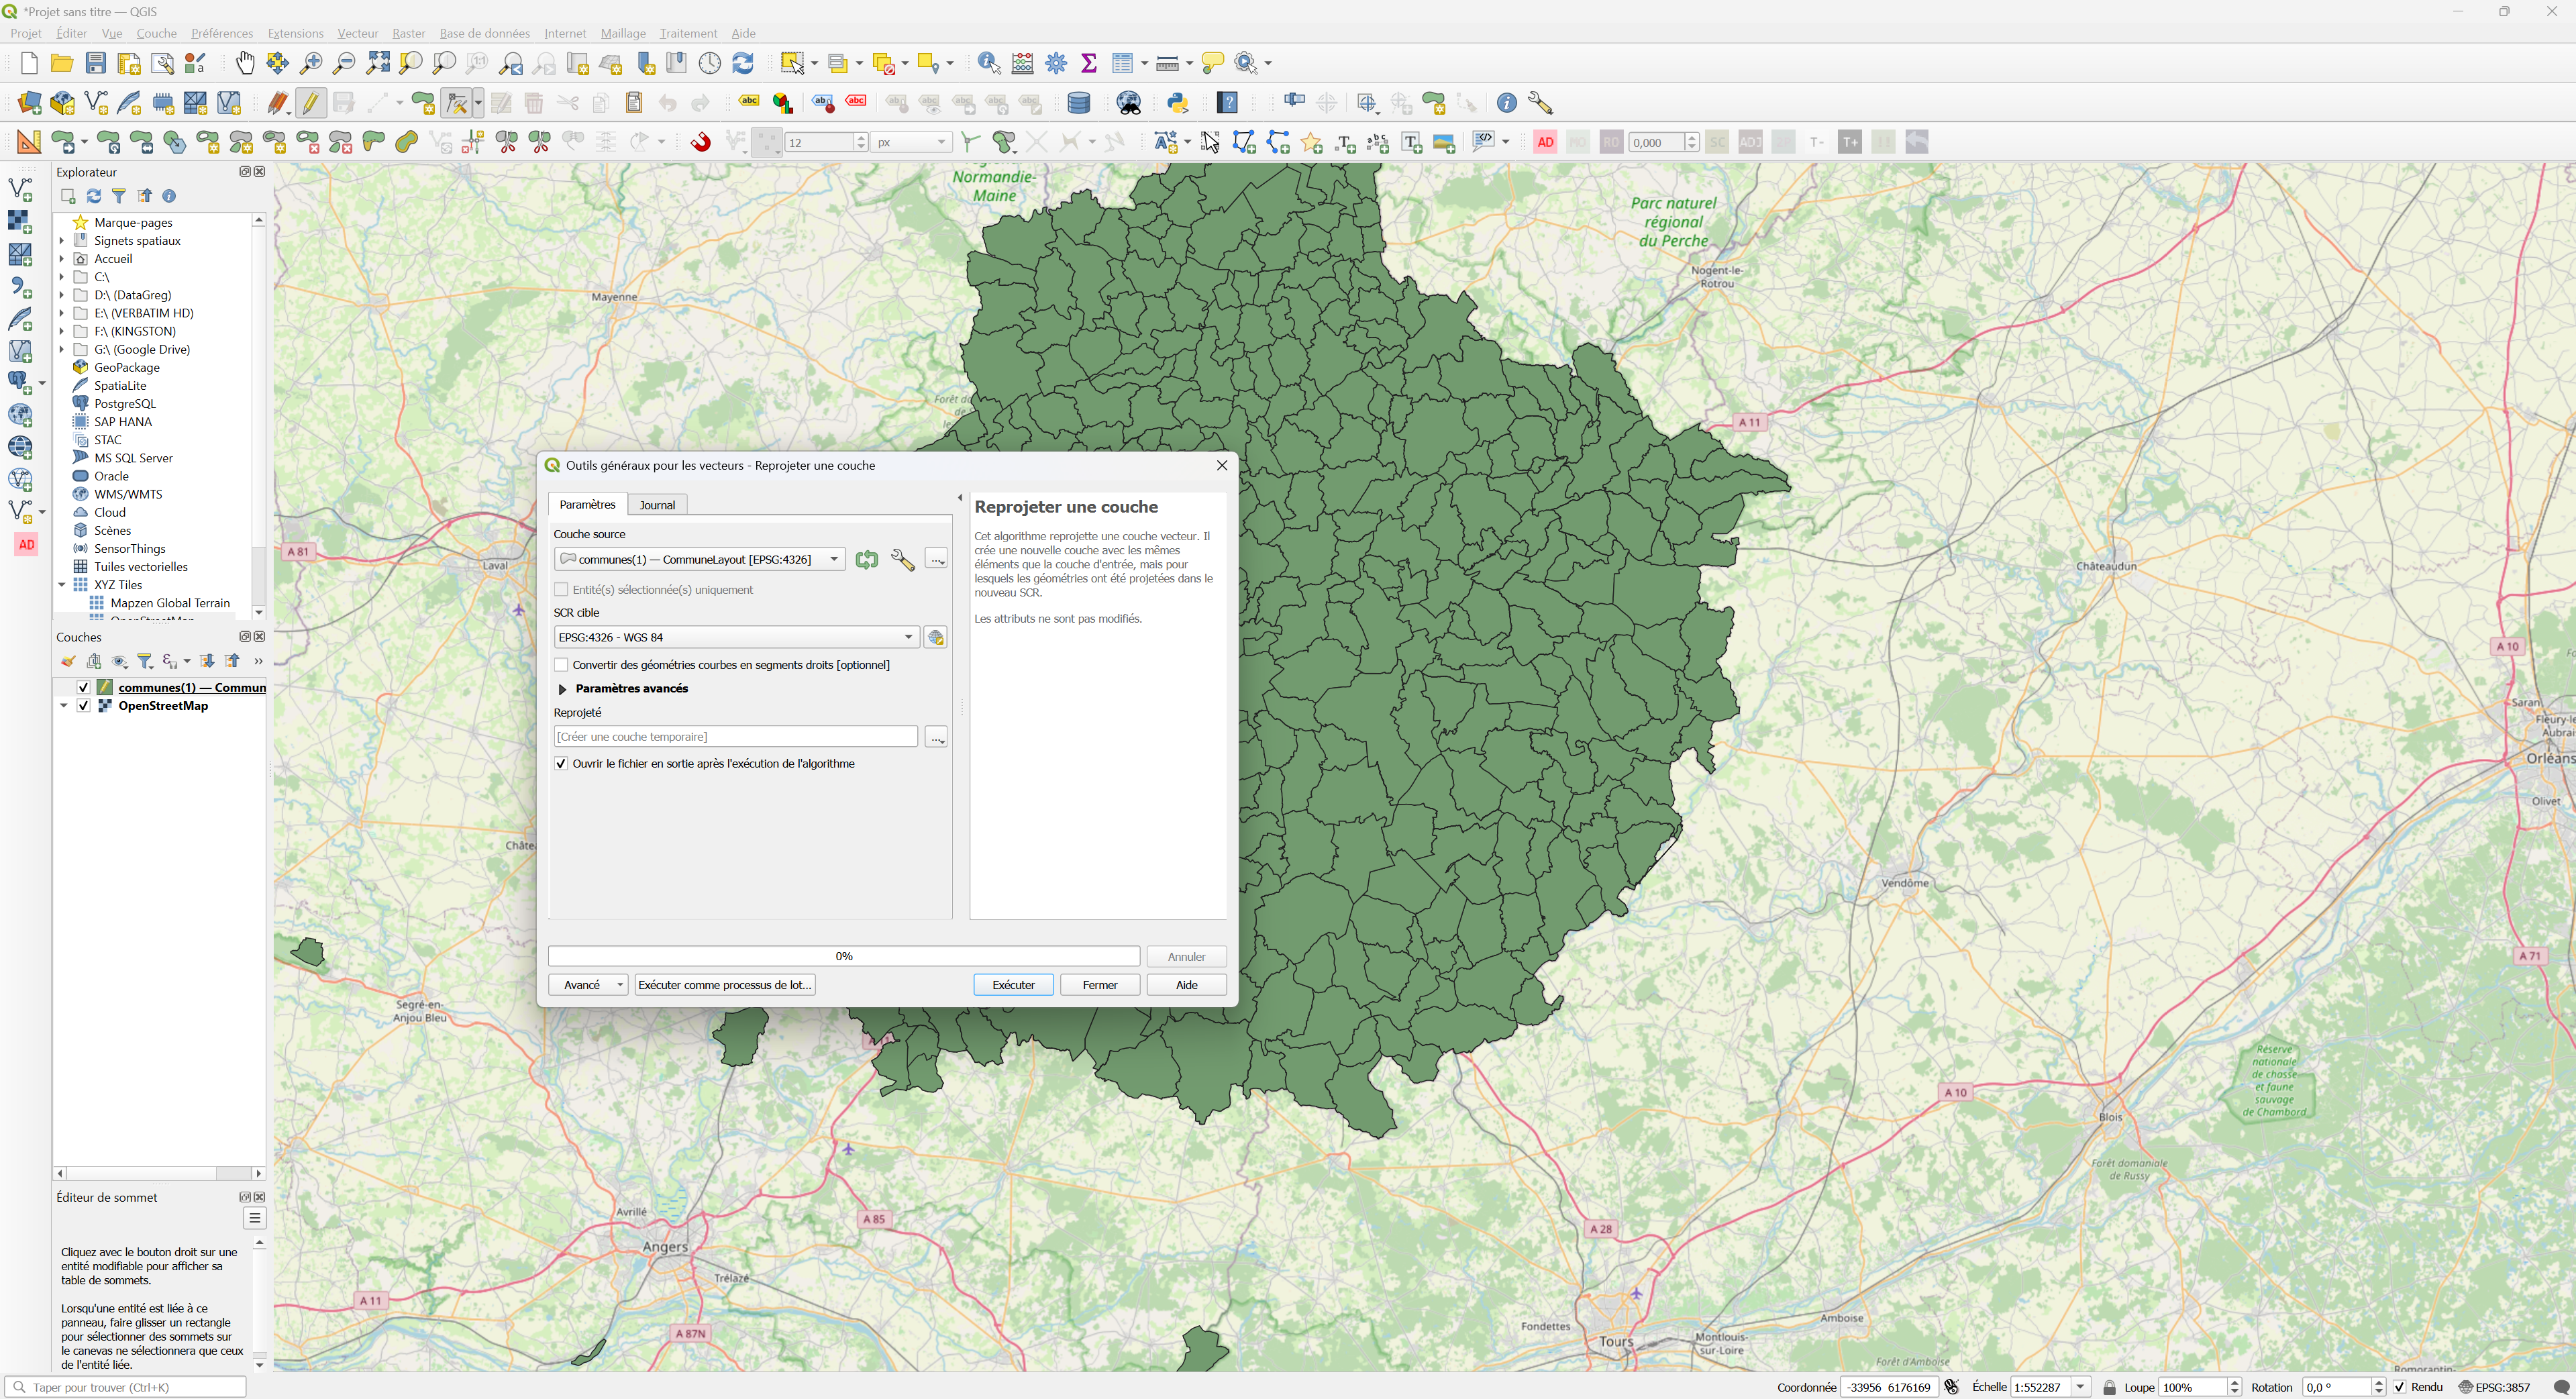The height and width of the screenshot is (1399, 2576).
Task: Save the project with the floppy icon
Action: pyautogui.click(x=95, y=63)
